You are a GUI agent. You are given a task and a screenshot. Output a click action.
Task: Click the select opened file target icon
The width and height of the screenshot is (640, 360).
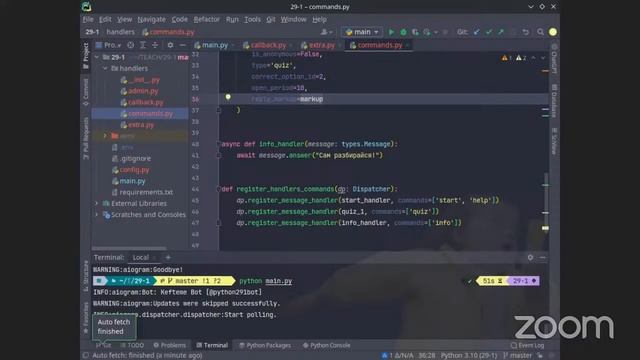click(130, 45)
